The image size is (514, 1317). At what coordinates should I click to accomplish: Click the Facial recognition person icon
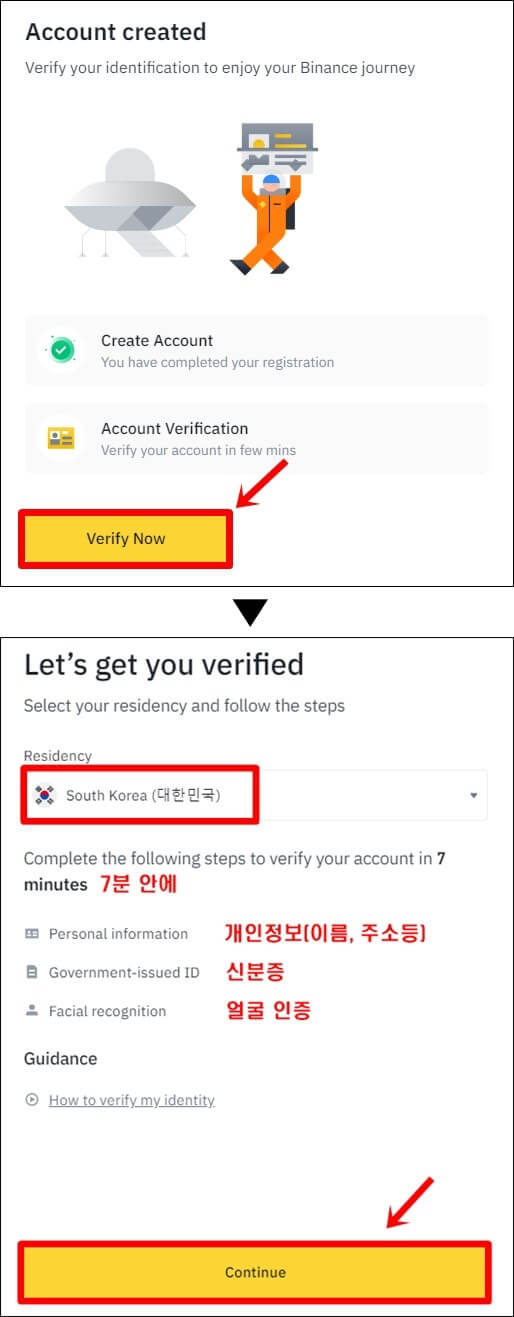coord(32,1010)
